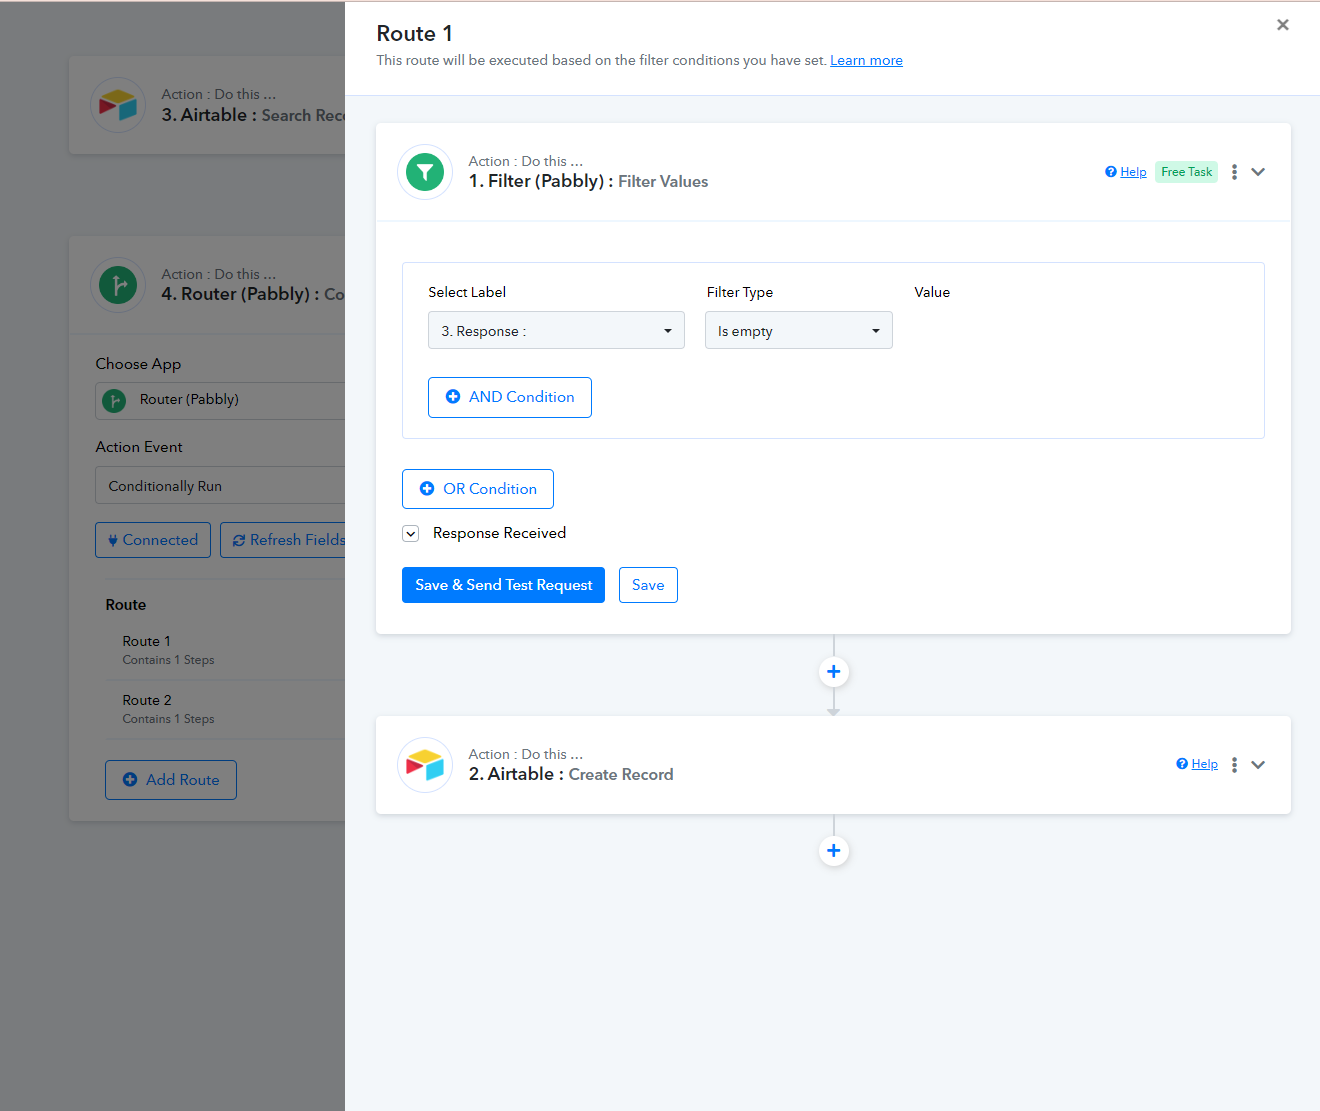The width and height of the screenshot is (1320, 1111).
Task: Click the Save button
Action: [x=648, y=585]
